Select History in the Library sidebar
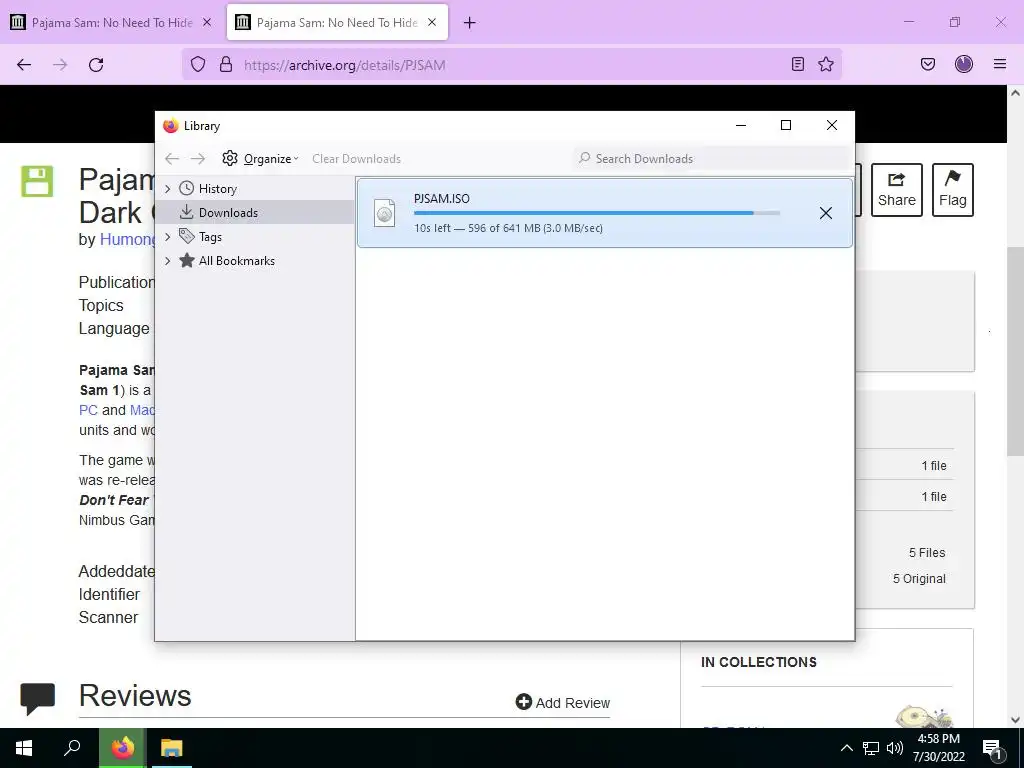Image resolution: width=1024 pixels, height=768 pixels. coord(217,189)
